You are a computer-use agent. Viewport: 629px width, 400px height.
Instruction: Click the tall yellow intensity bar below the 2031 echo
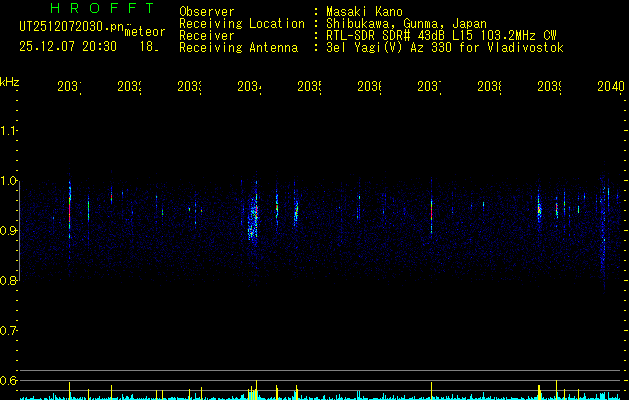(x=69, y=391)
